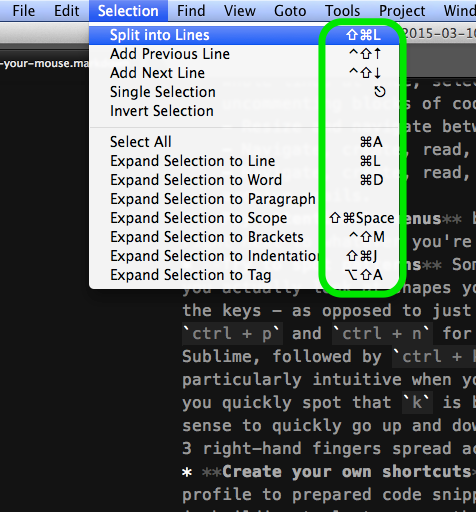Screen dimensions: 476x512
Task: Choose Split into Lines
Action: click(244, 35)
